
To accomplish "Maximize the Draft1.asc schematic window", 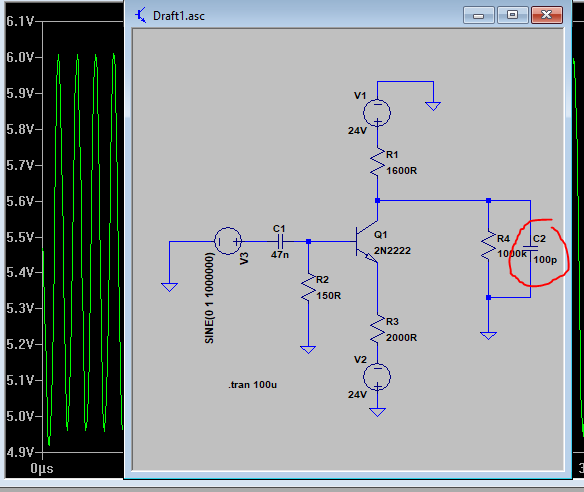I will (x=512, y=15).
